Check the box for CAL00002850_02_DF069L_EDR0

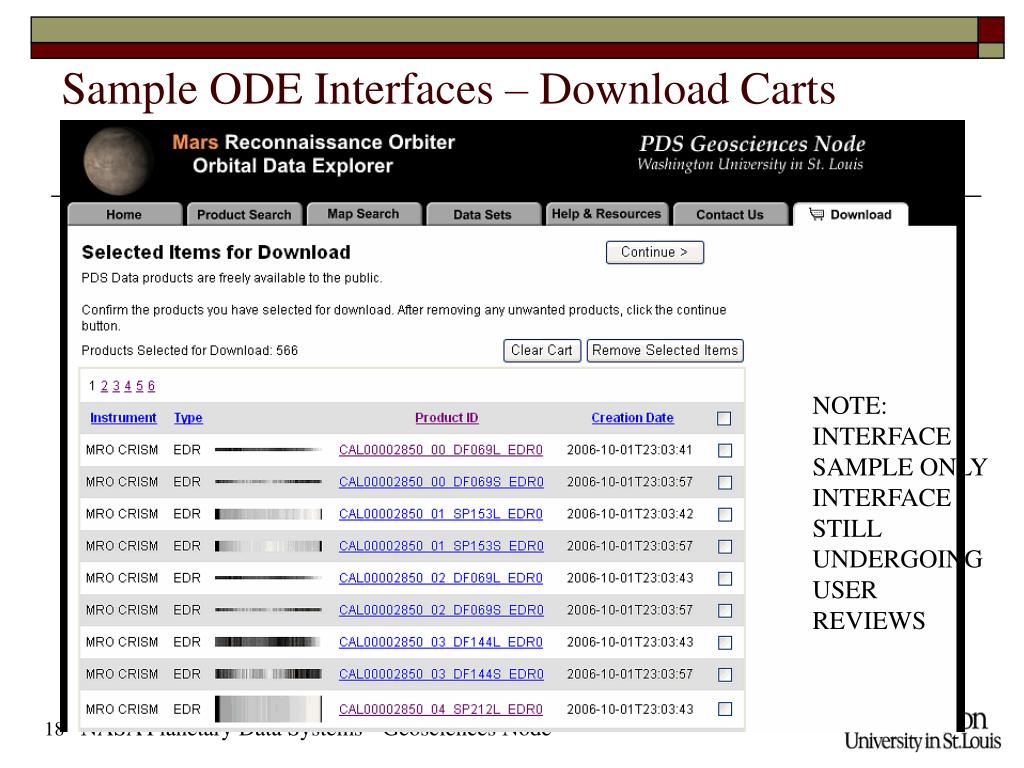[725, 579]
